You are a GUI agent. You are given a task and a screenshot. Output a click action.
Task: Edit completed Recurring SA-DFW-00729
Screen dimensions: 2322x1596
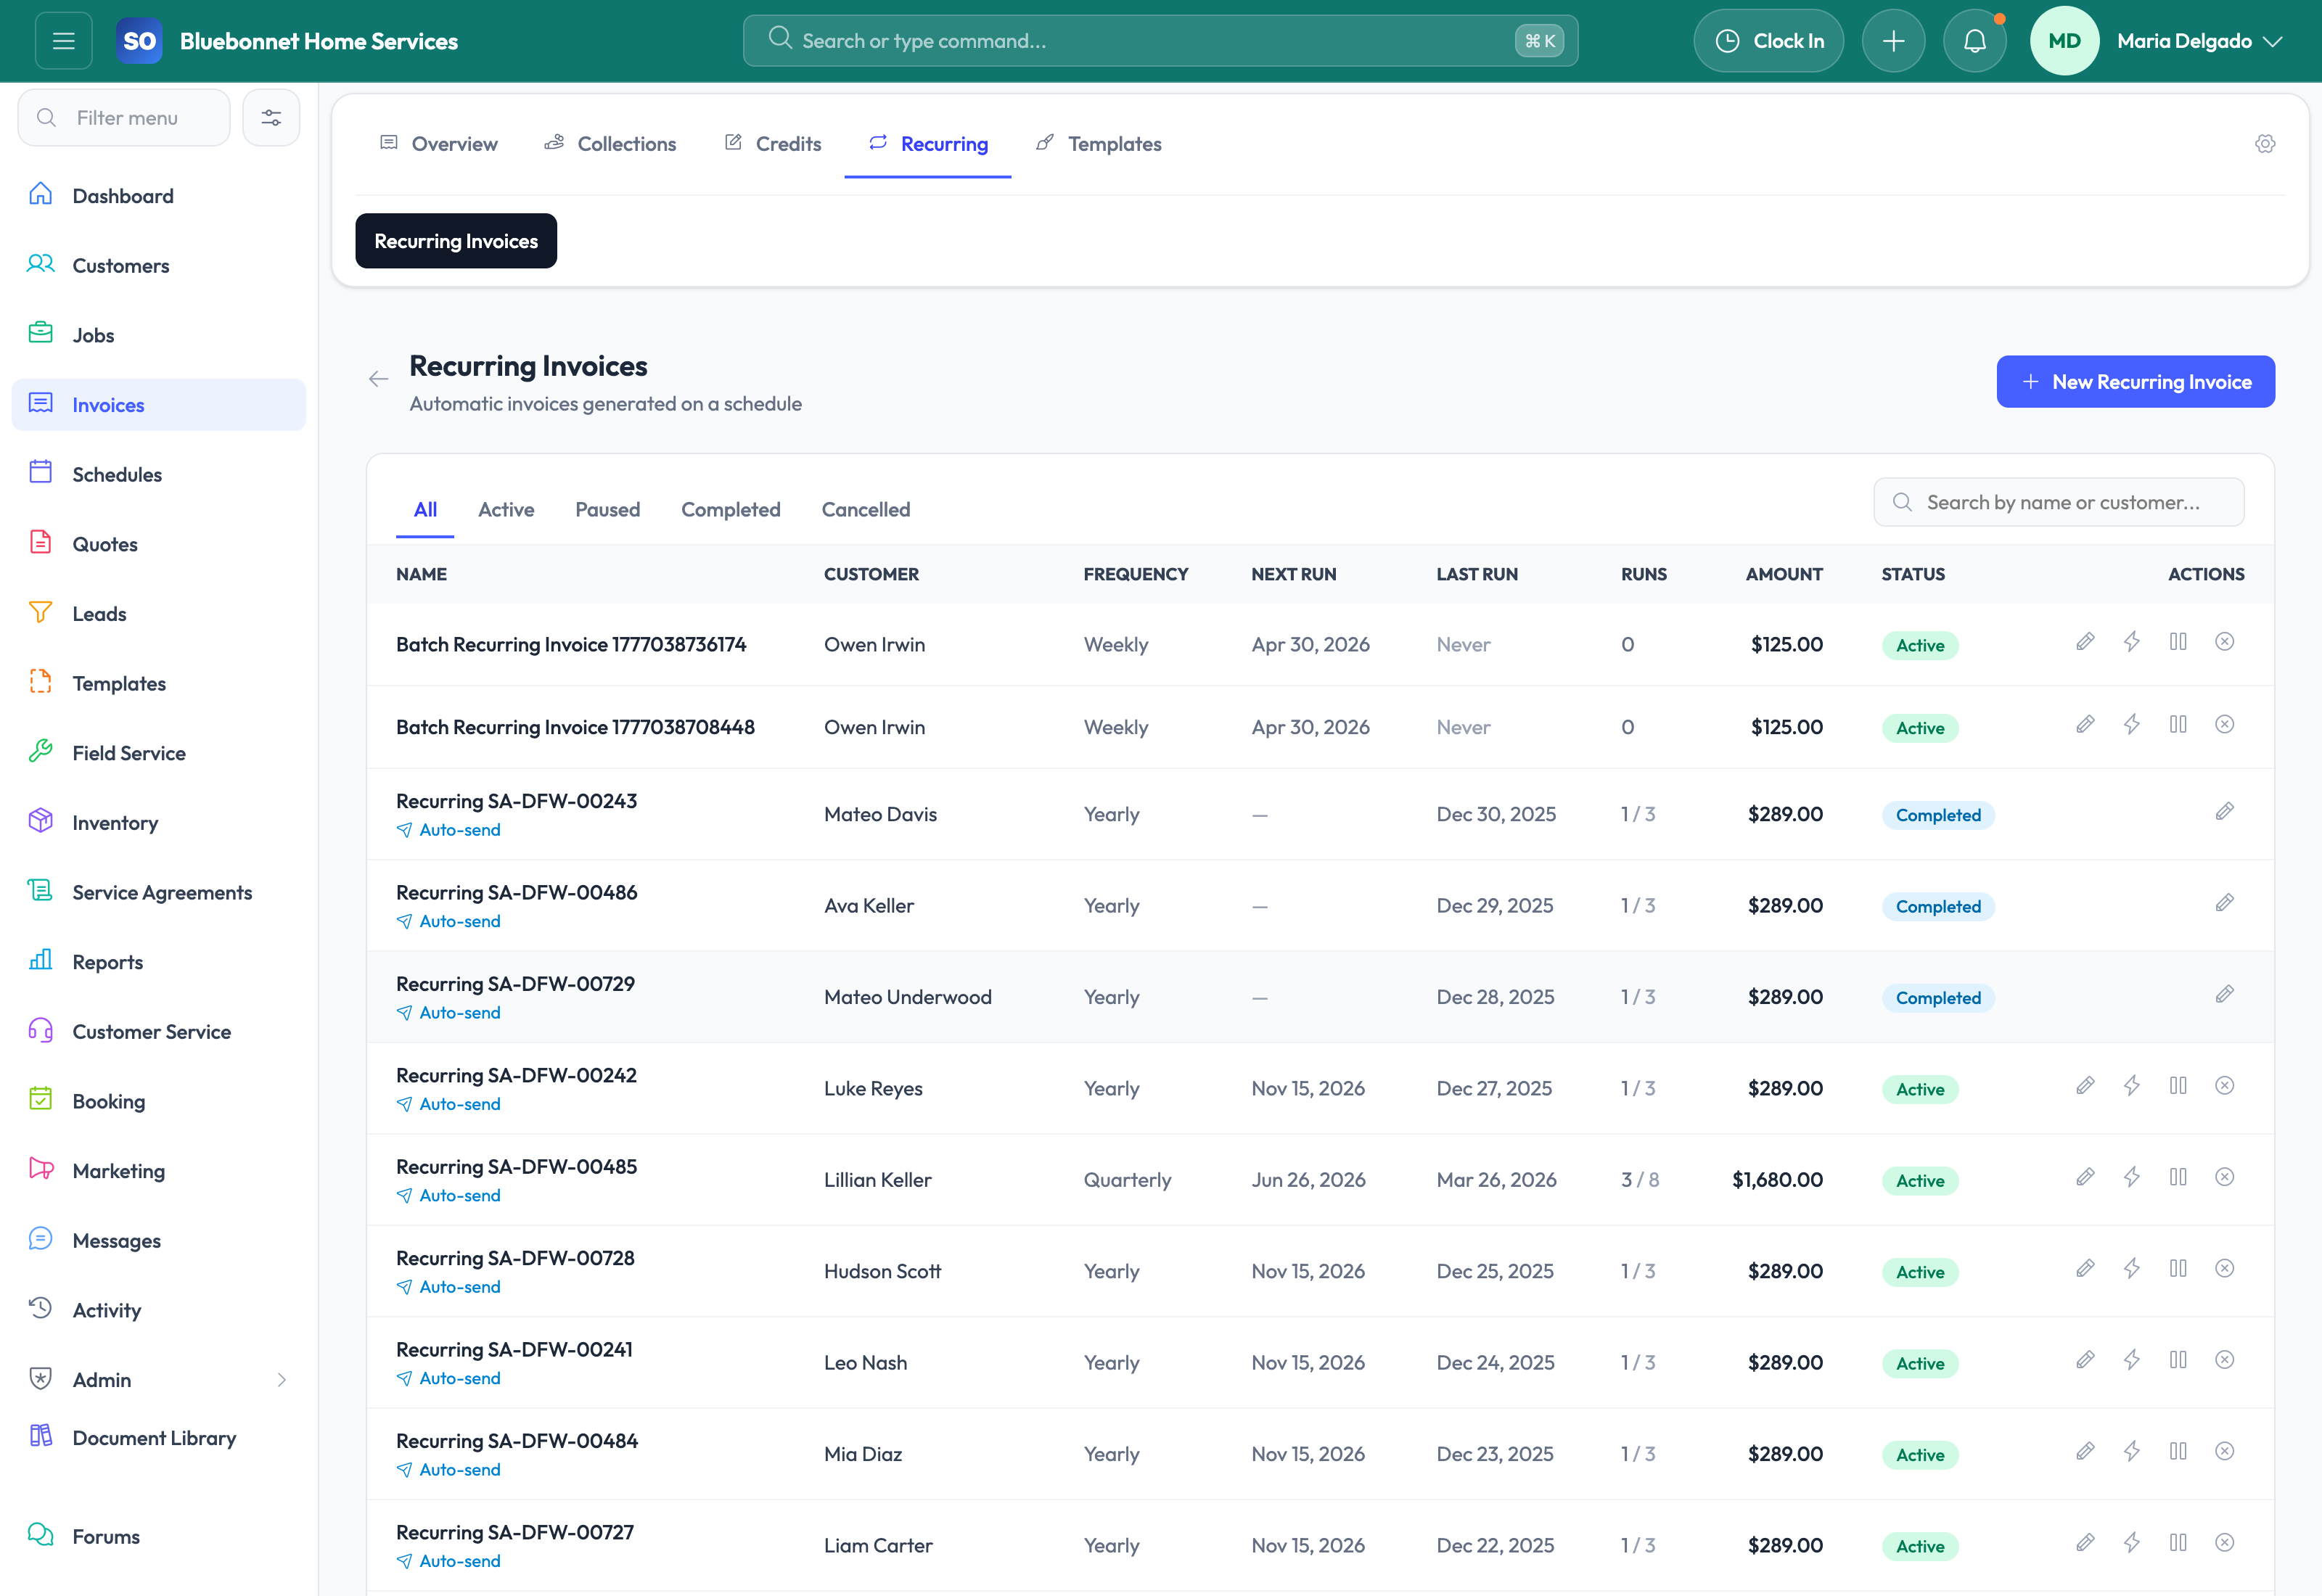pos(2224,995)
